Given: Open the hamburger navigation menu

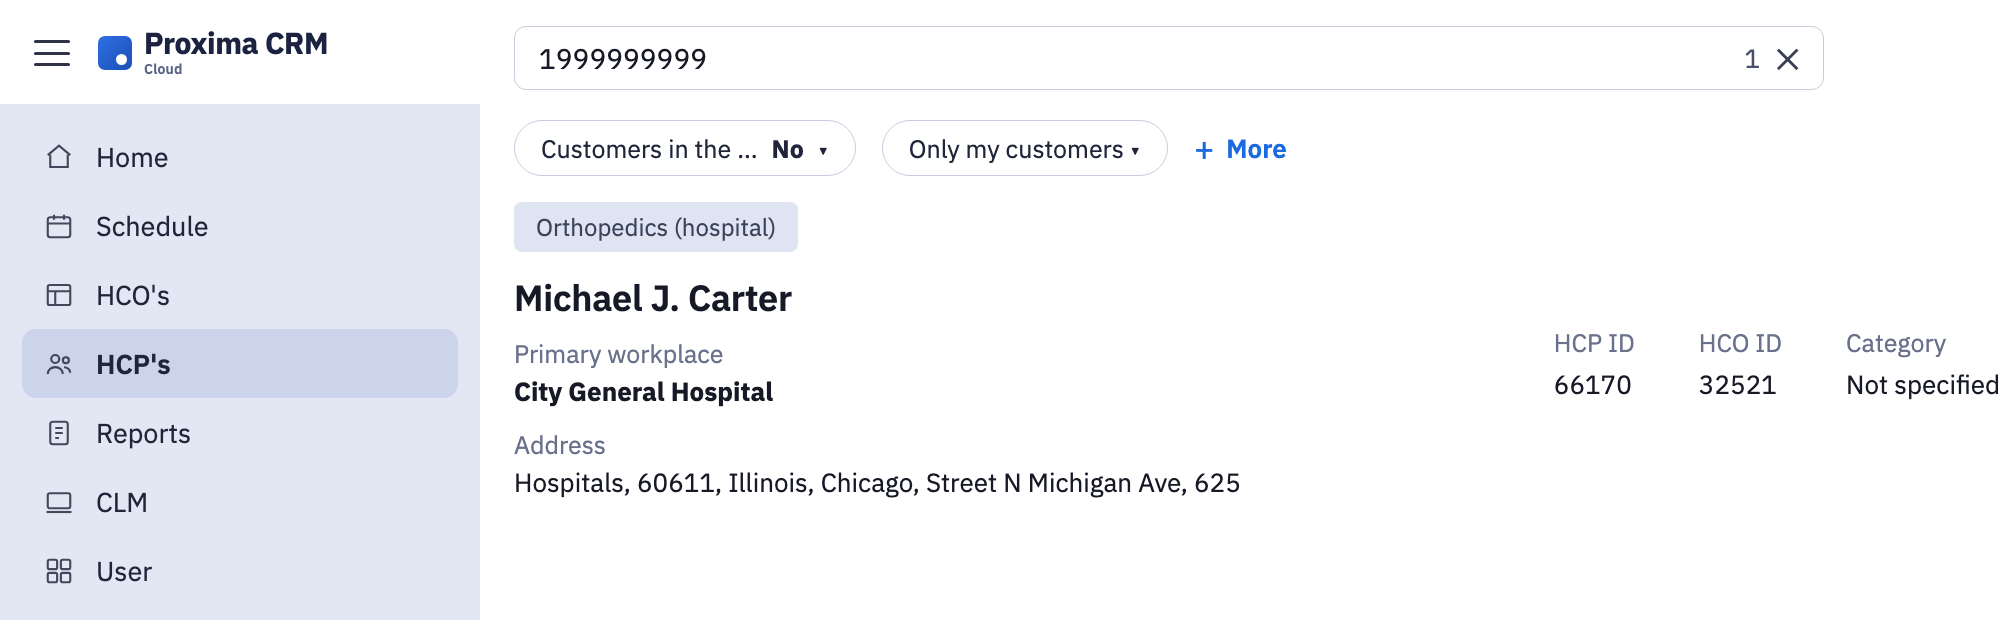Looking at the screenshot, I should click(52, 53).
